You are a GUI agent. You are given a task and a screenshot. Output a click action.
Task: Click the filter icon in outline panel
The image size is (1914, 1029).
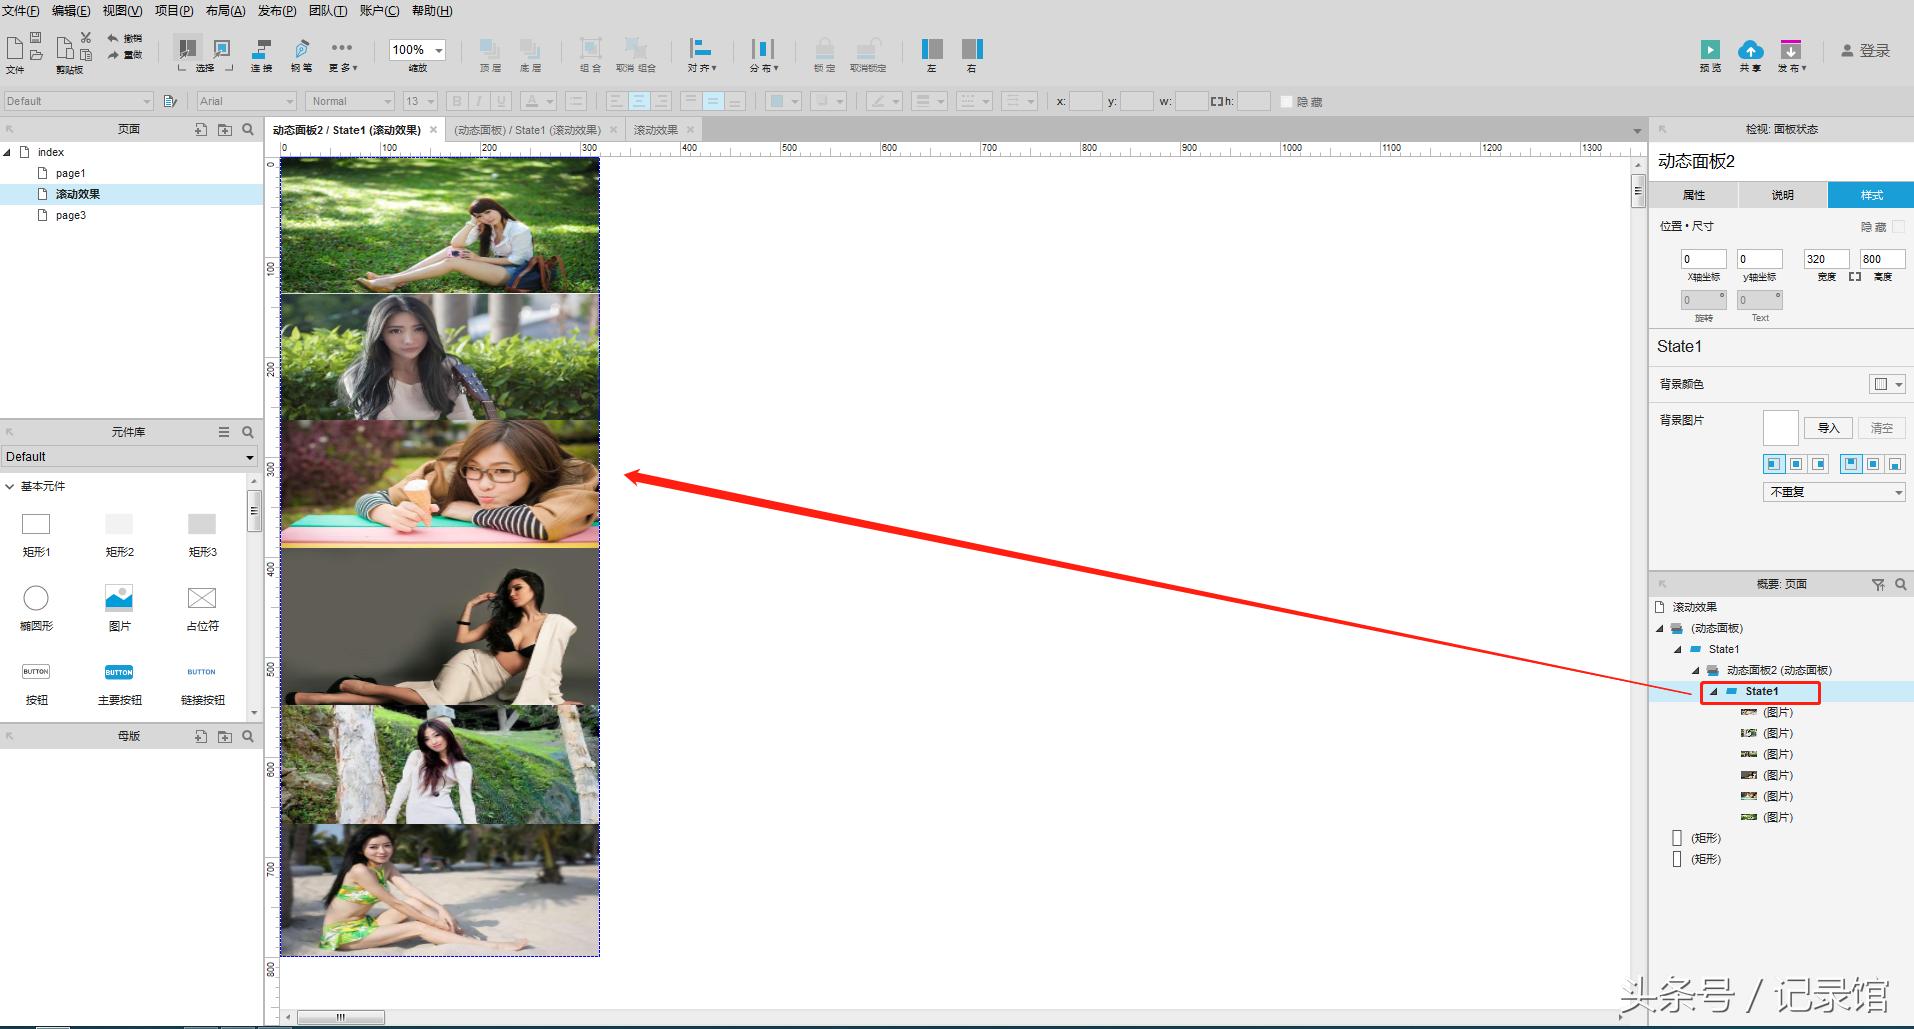(1878, 584)
